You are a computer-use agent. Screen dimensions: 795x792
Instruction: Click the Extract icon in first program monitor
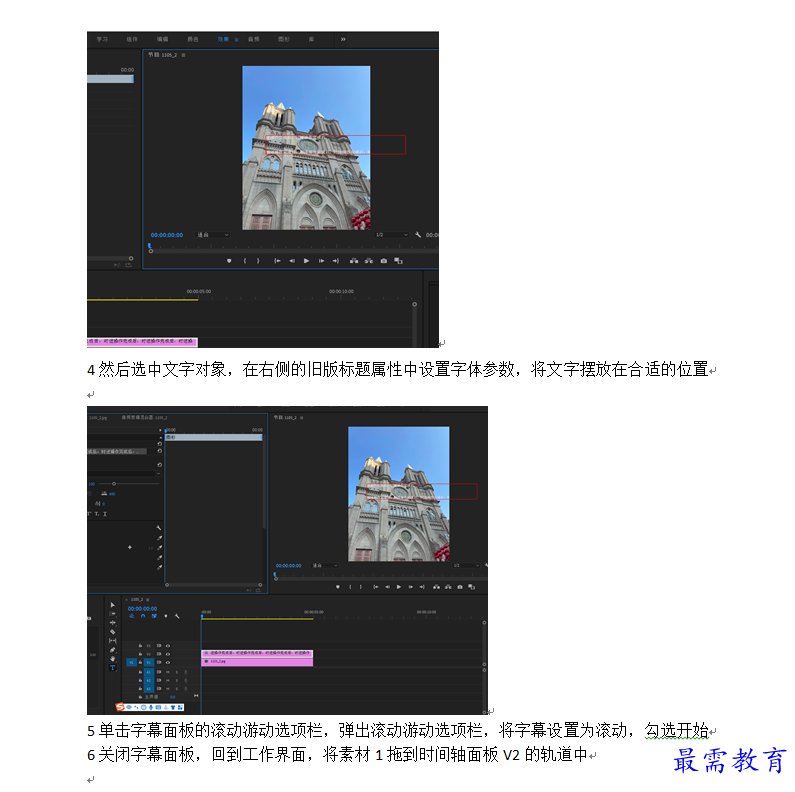pyautogui.click(x=369, y=261)
